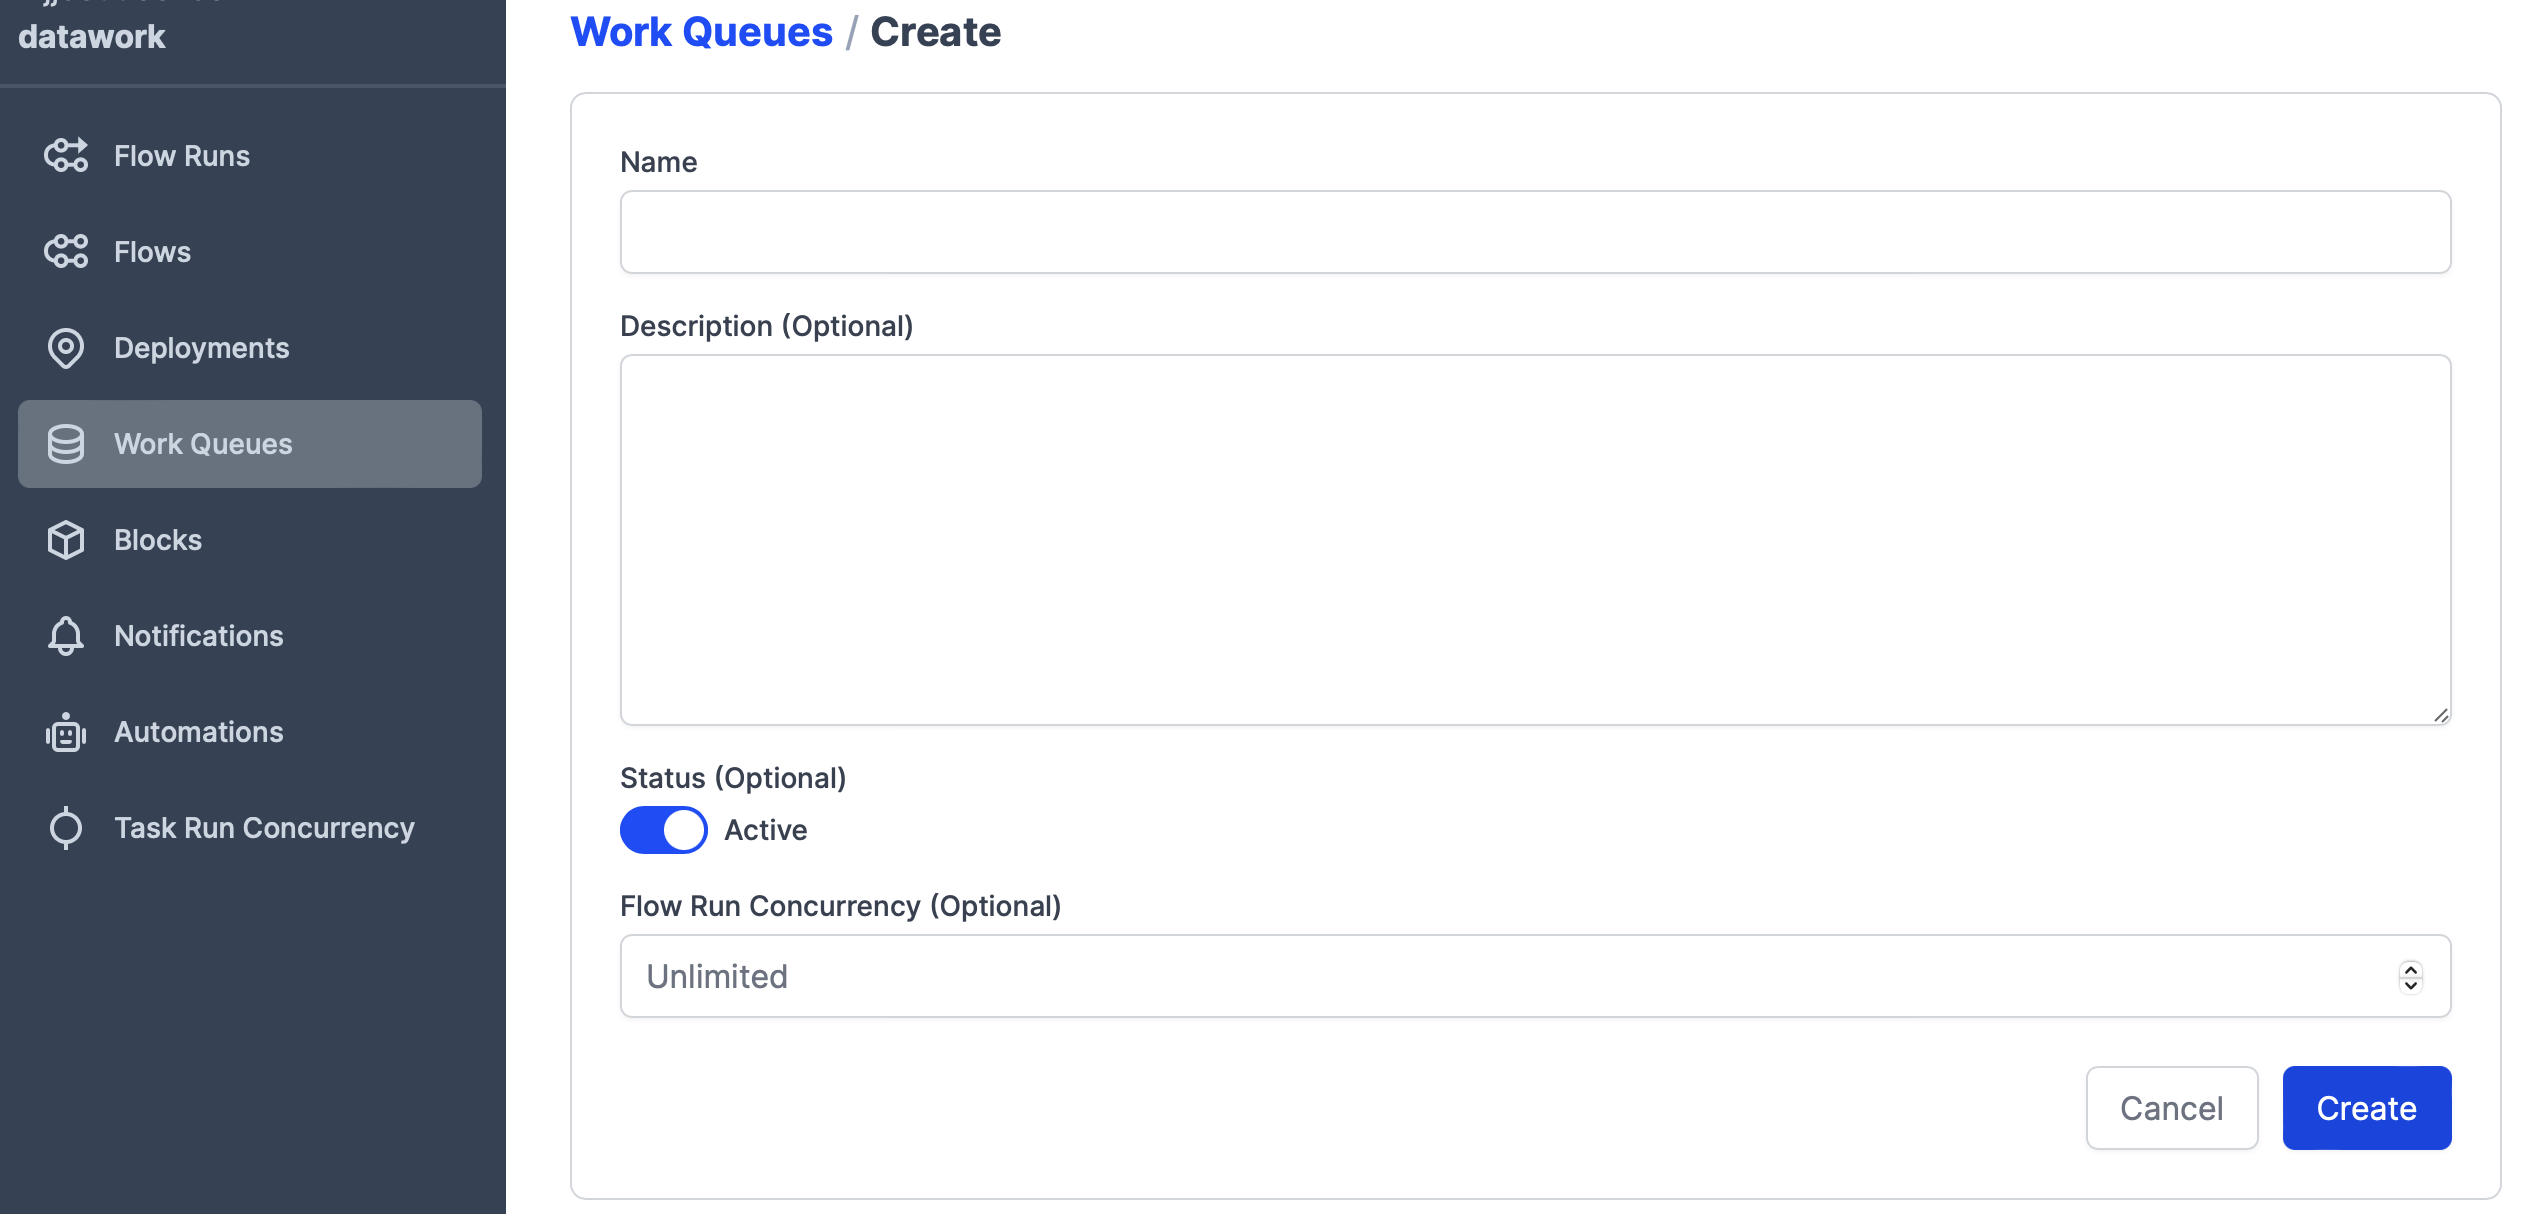Open the Notifications menu item
Screen dimensions: 2526x1214
[x=198, y=636]
